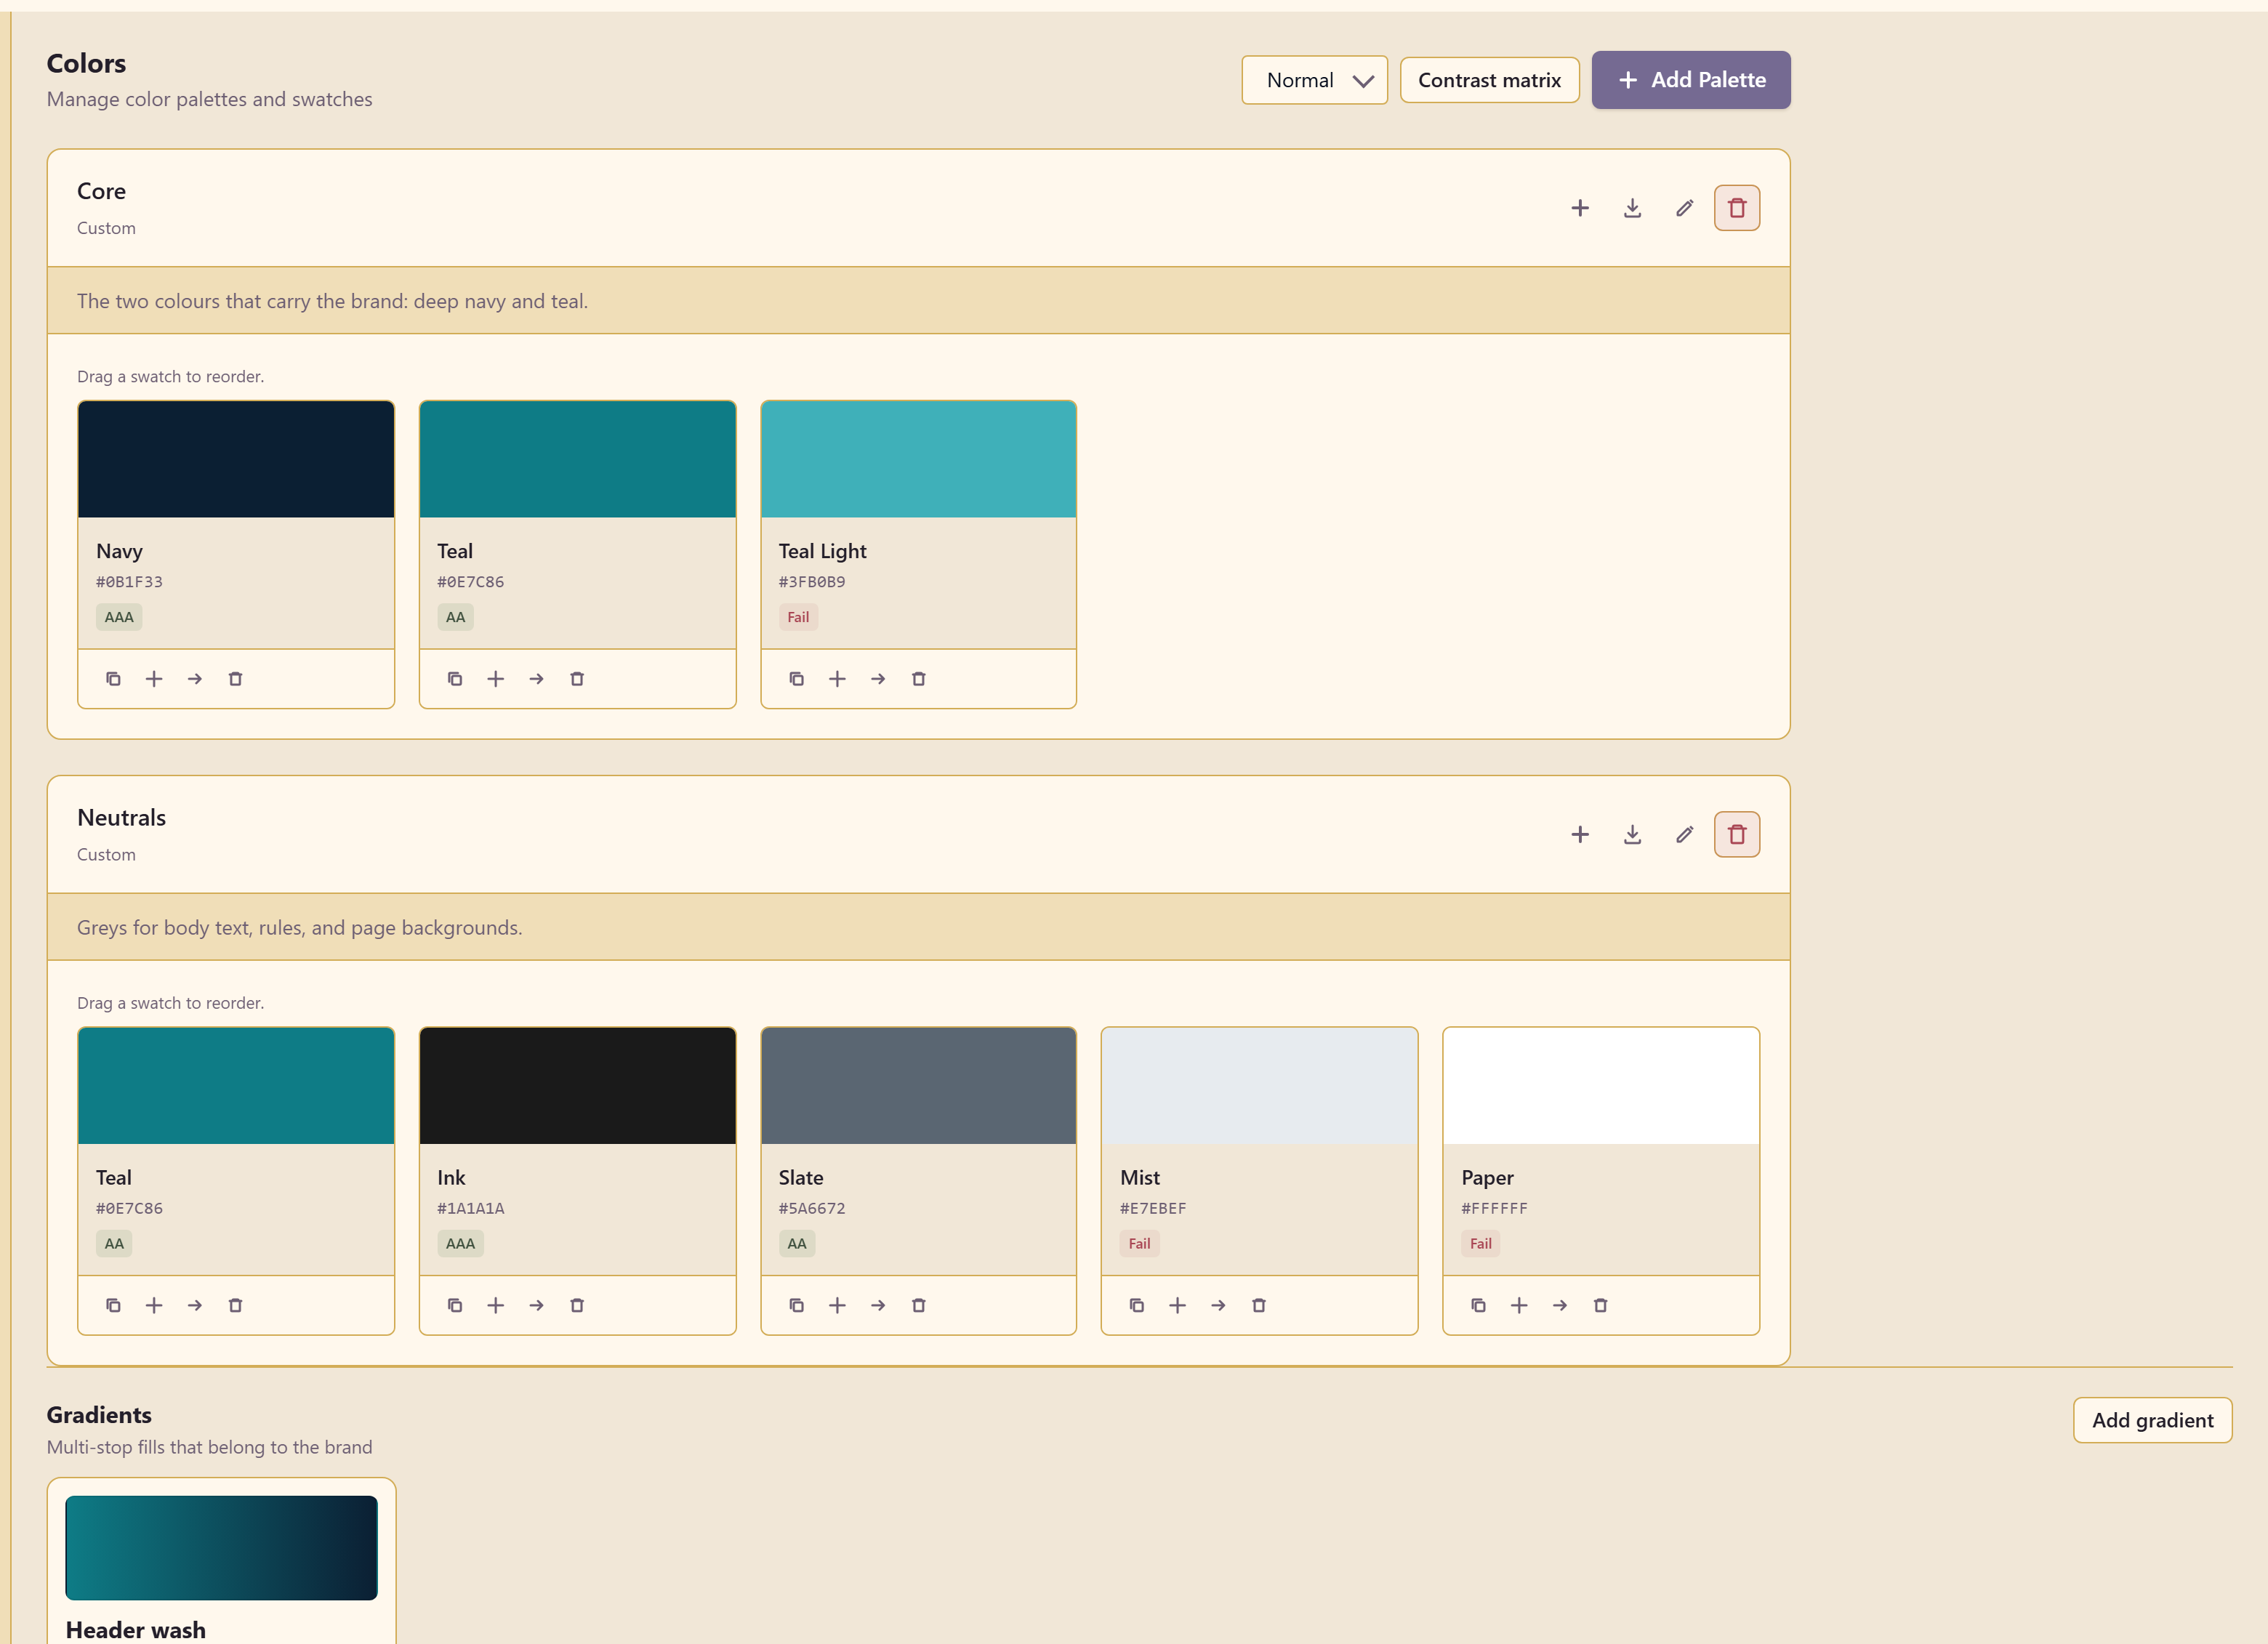Edit the Neutrals palette with pencil icon
The width and height of the screenshot is (2268, 1644).
pos(1685,834)
